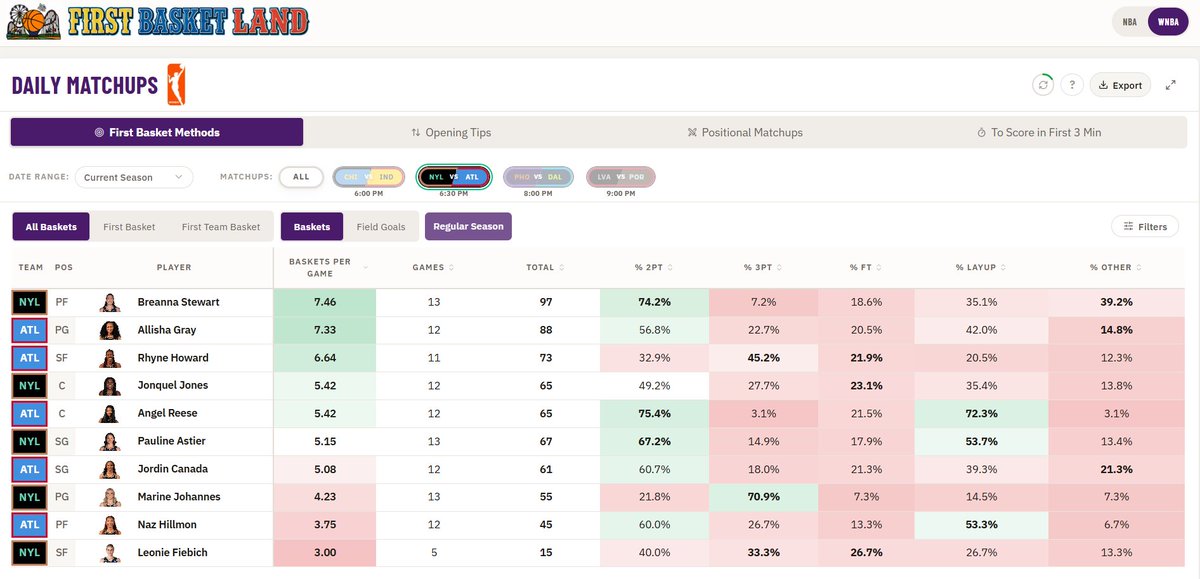Open the Positional Matchups tab
1200x579 pixels.
(745, 132)
